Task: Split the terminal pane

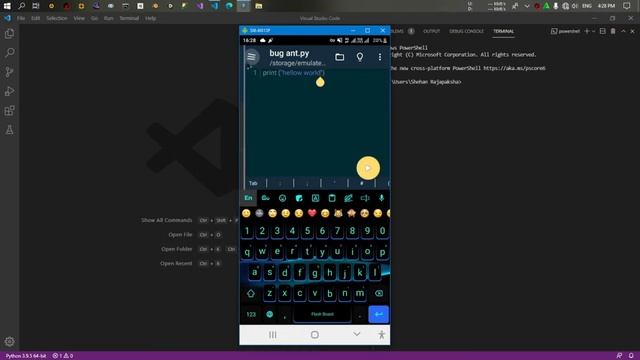Action: (x=602, y=31)
